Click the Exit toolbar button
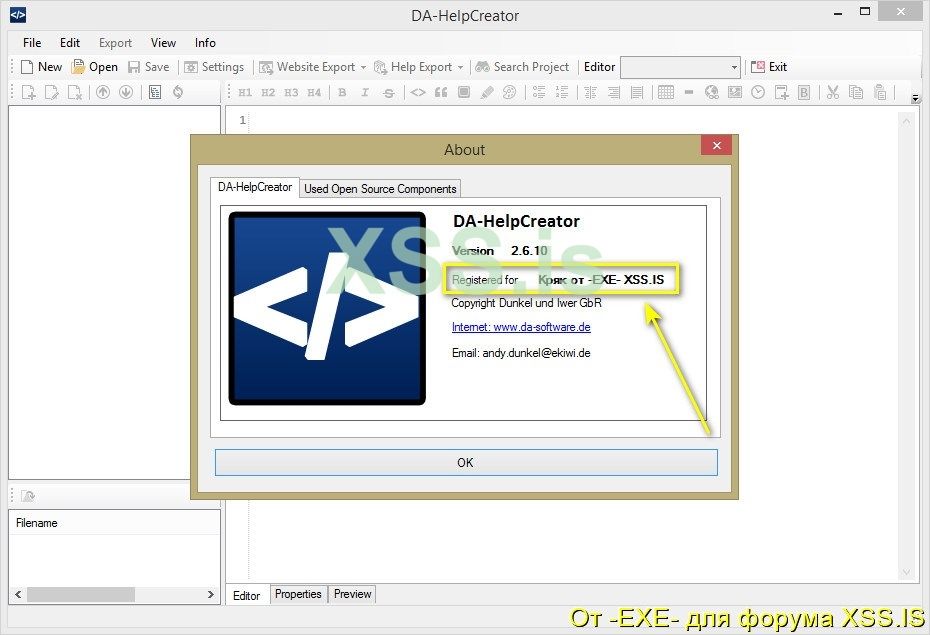930x635 pixels. pos(769,67)
